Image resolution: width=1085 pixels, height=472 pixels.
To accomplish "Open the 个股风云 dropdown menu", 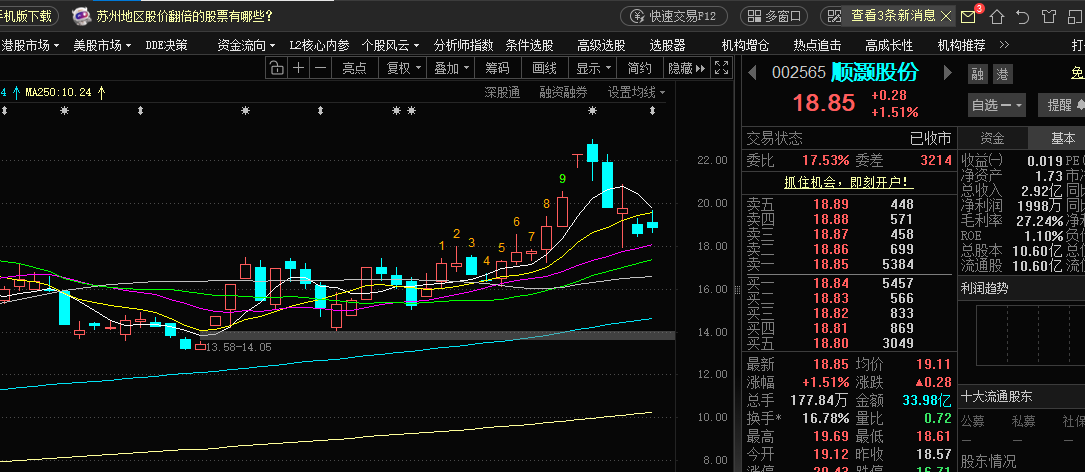I will coord(391,46).
